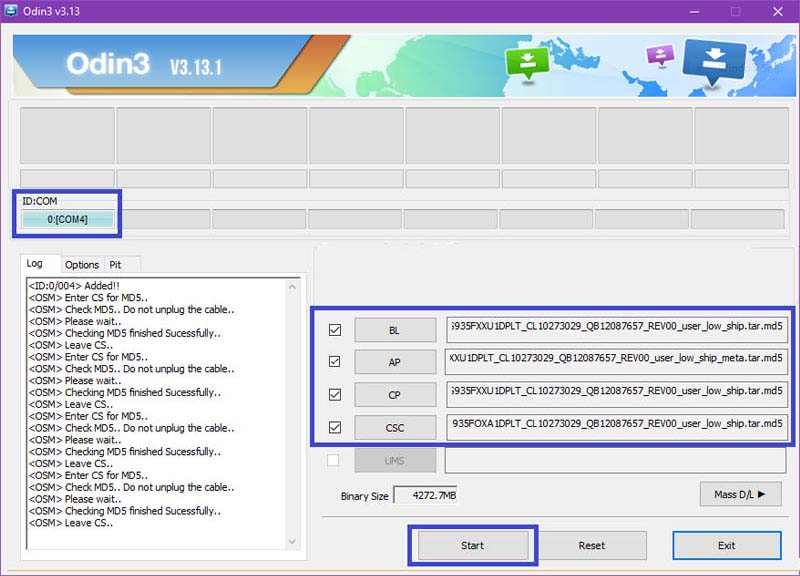Open the Pit tab

coord(116,265)
